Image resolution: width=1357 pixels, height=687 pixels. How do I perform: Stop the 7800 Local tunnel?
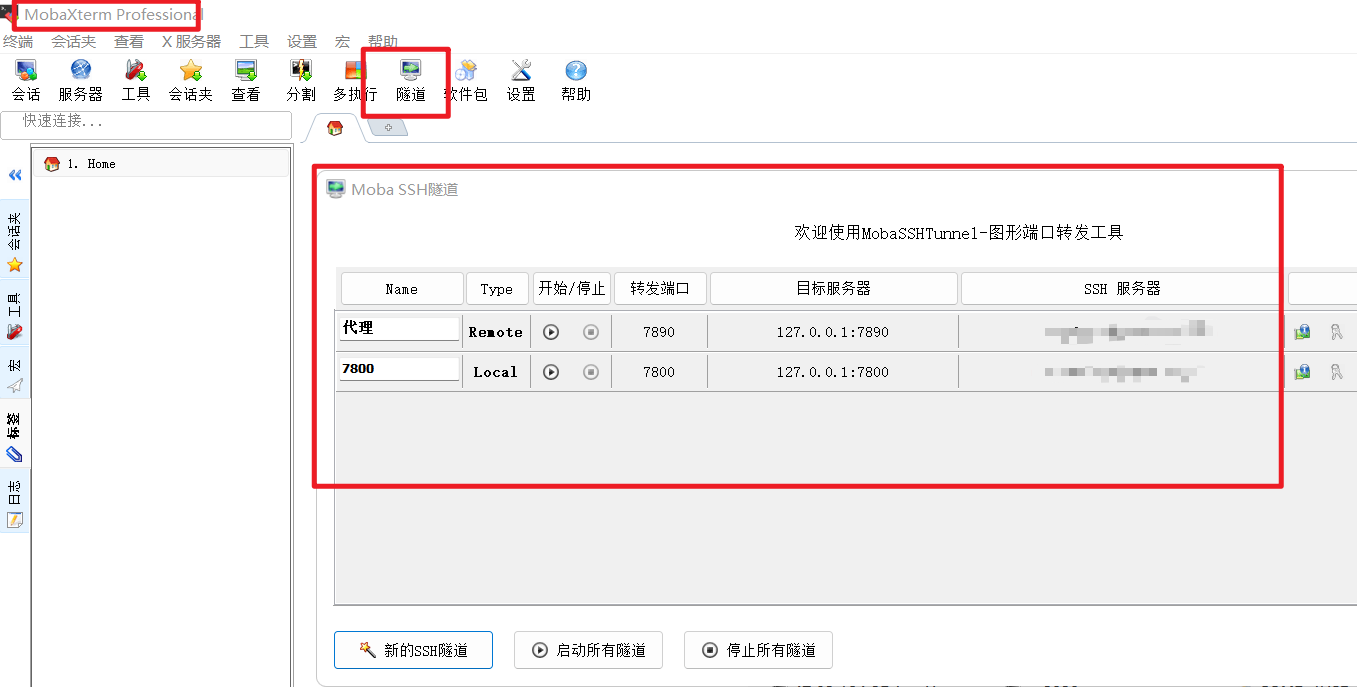coord(590,371)
